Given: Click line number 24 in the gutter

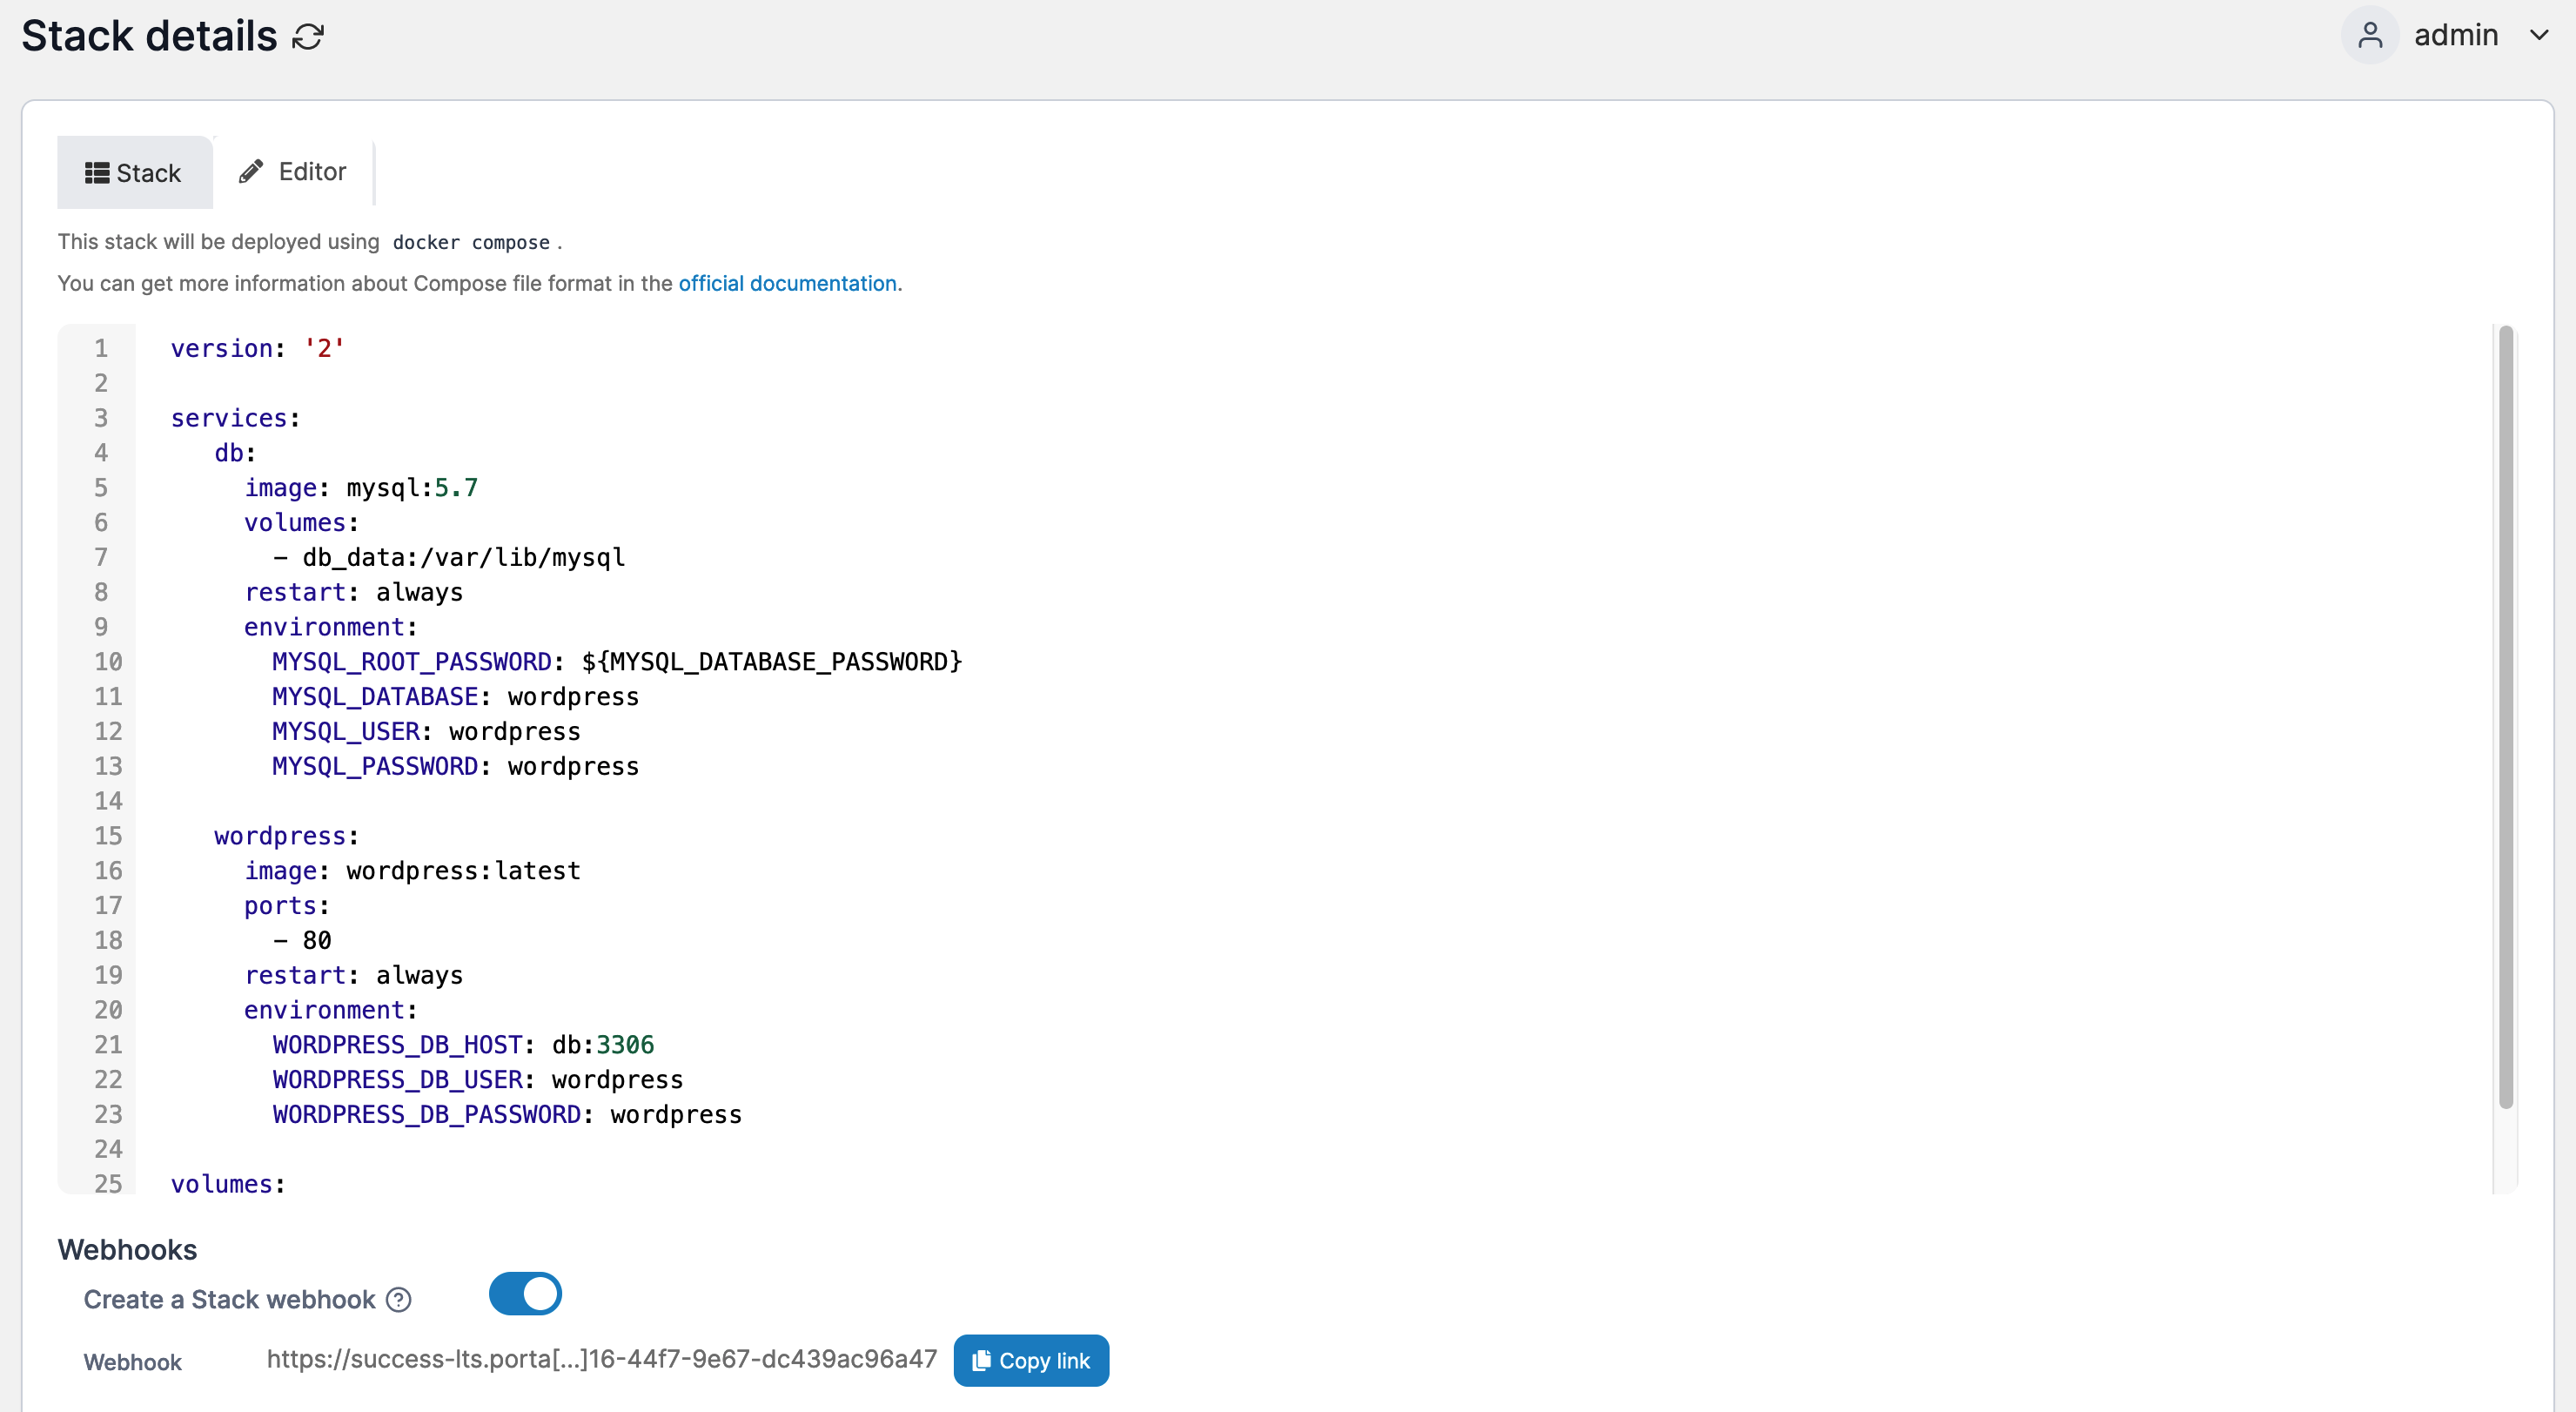Looking at the screenshot, I should coord(108,1149).
